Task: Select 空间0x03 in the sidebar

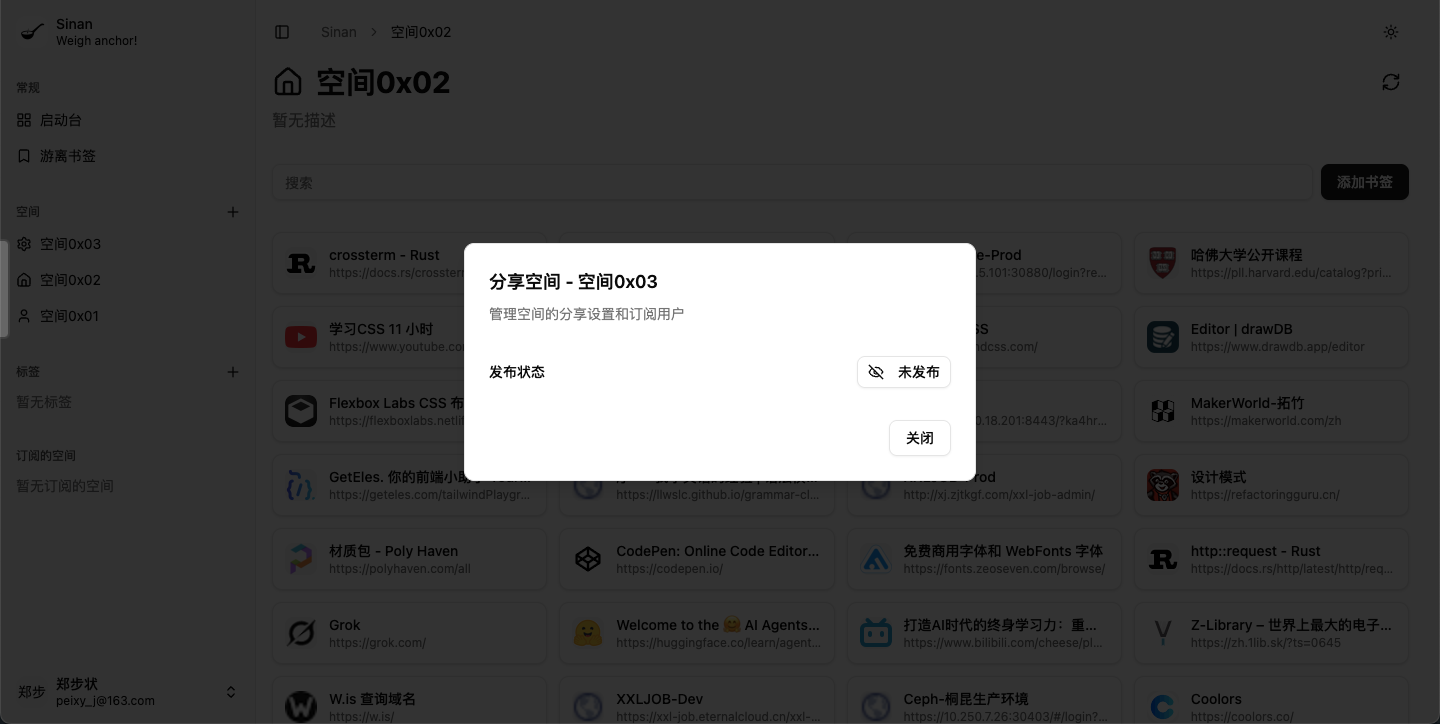Action: 128,244
